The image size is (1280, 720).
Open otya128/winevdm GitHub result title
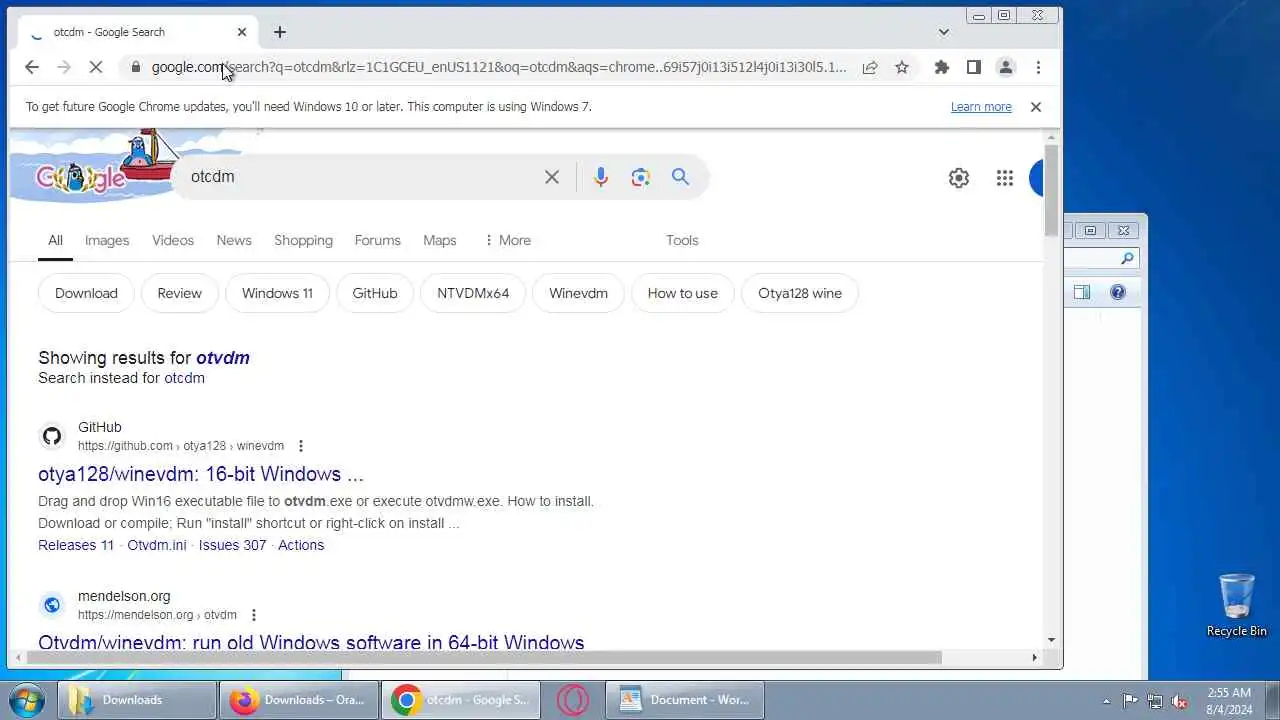tap(201, 474)
